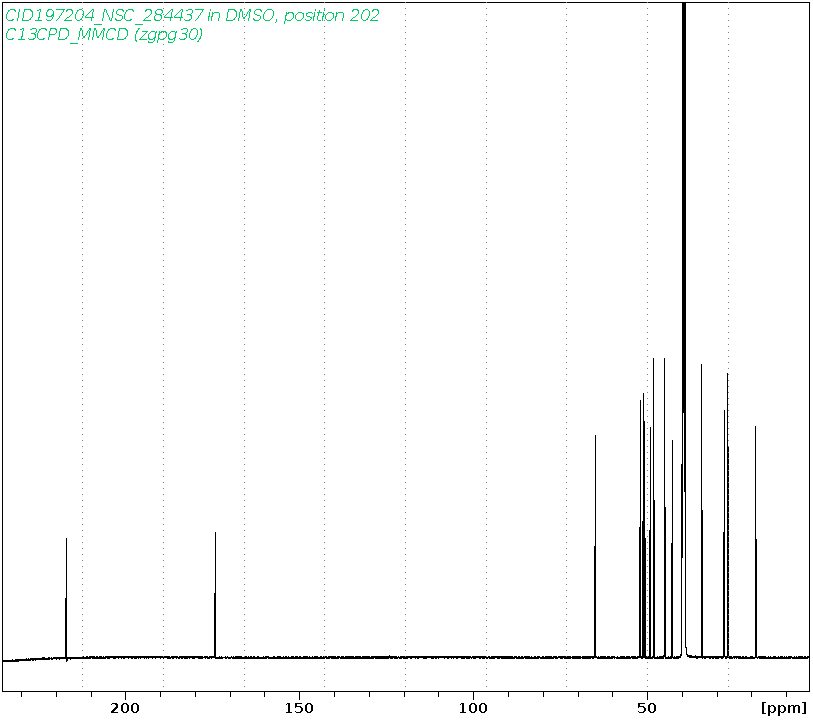Click the 200 ppm axis label

(125, 708)
